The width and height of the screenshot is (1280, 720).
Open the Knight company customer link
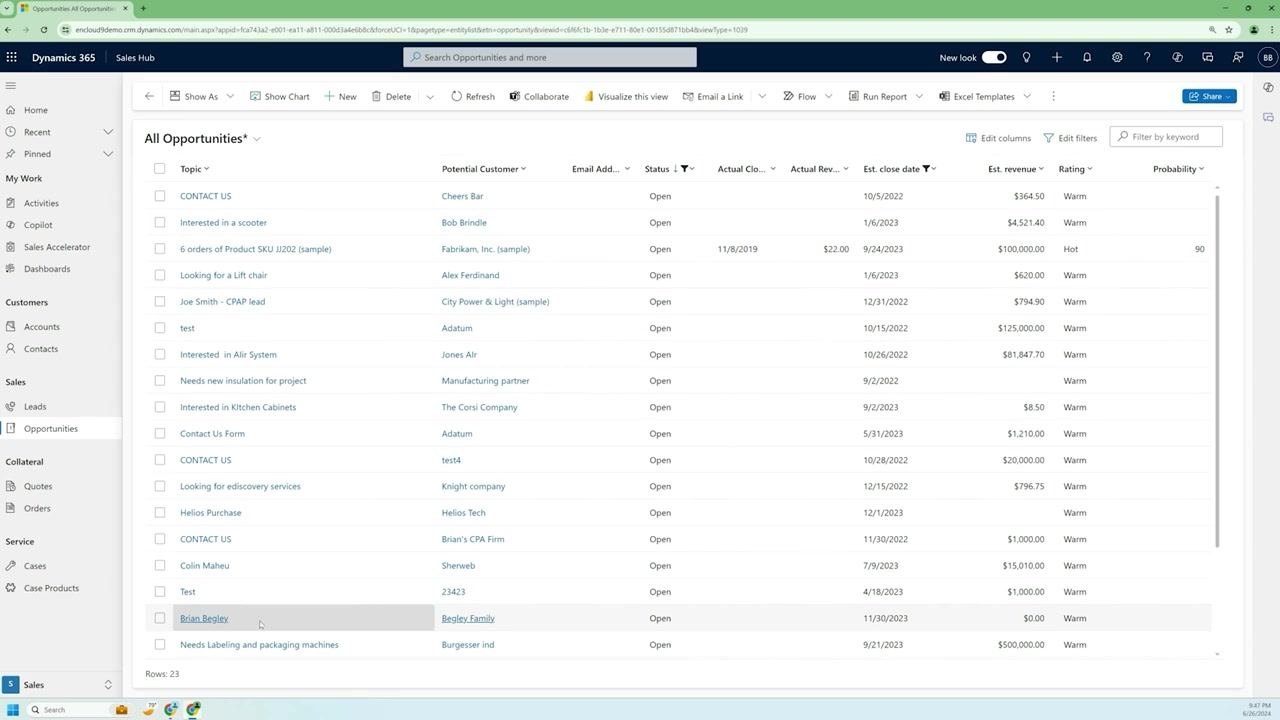click(x=473, y=486)
